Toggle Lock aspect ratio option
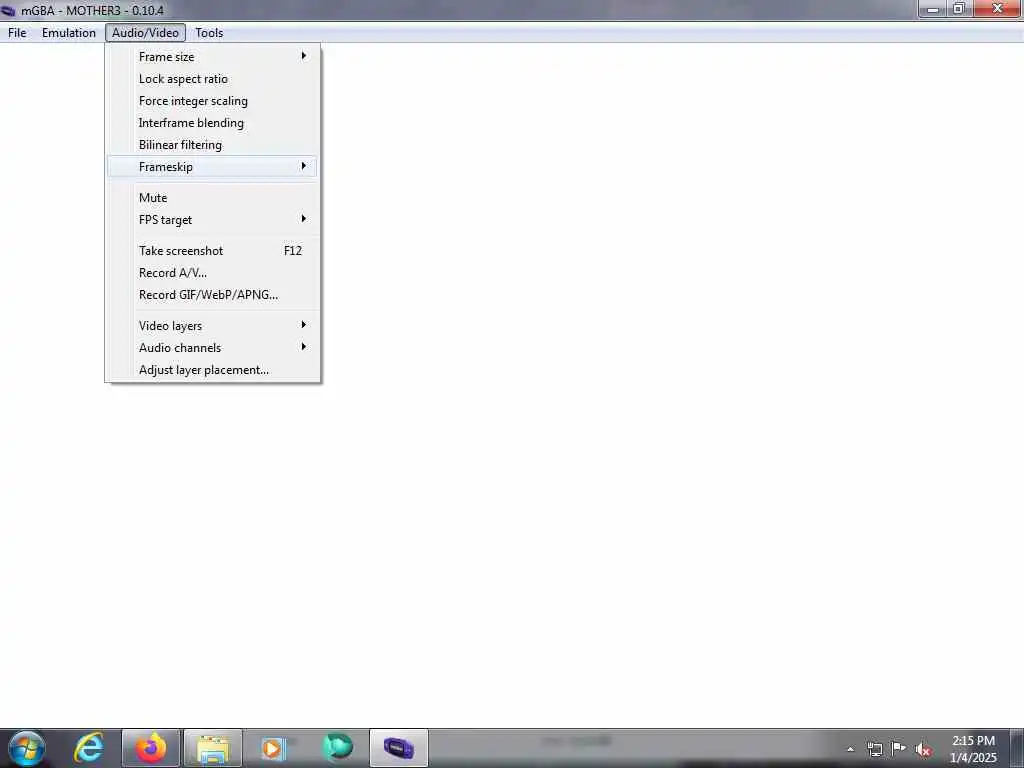This screenshot has height=768, width=1024. (x=213, y=79)
